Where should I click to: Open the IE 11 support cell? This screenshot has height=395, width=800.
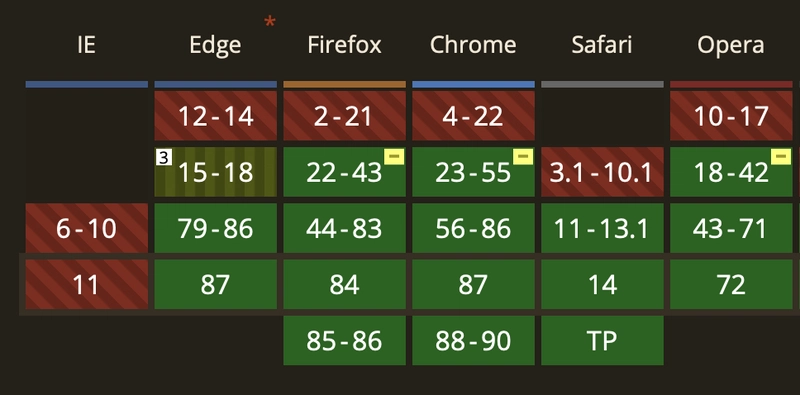click(87, 284)
